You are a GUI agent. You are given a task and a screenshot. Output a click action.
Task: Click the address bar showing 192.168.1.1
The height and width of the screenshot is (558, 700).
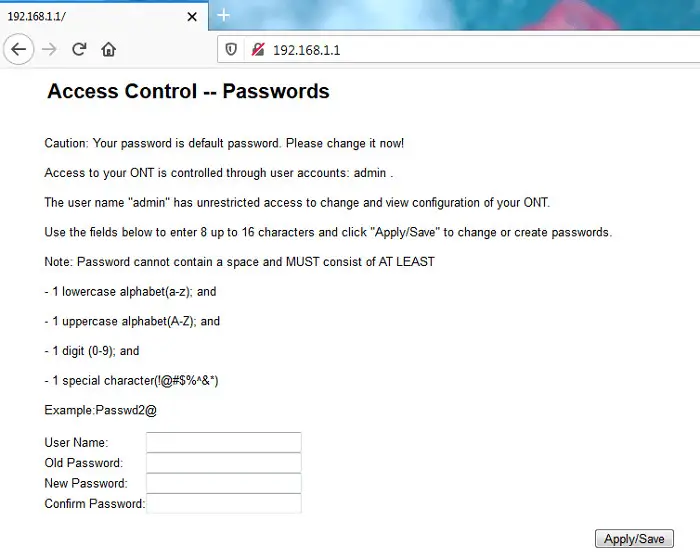click(458, 50)
